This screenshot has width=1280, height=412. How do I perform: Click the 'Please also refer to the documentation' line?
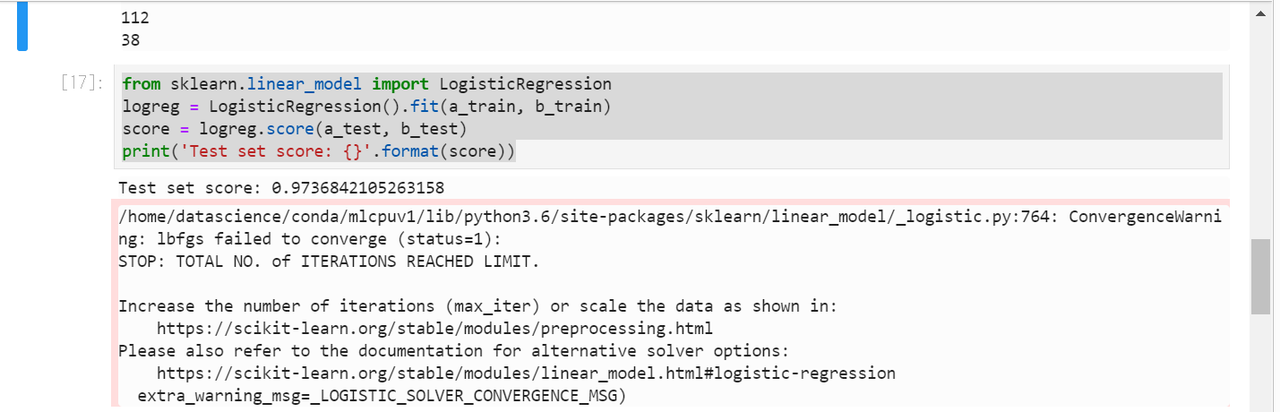tap(454, 351)
